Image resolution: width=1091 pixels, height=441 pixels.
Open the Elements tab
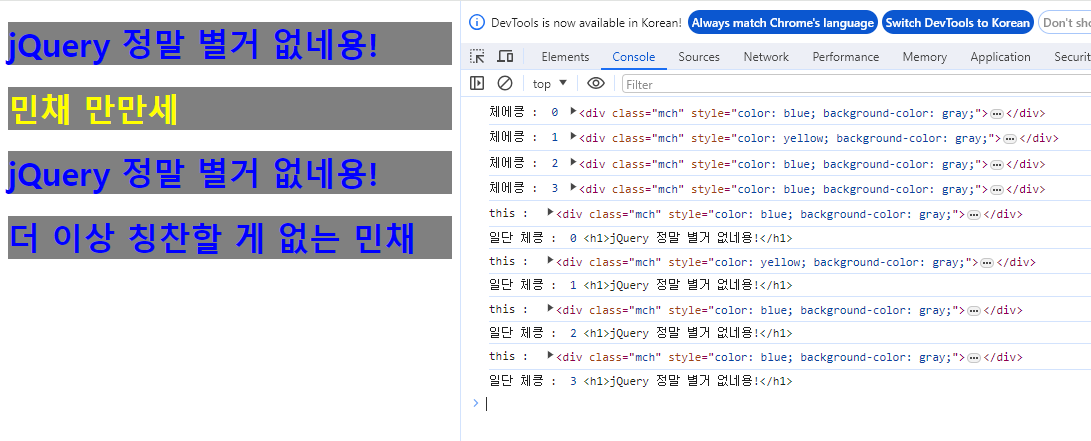pos(565,57)
